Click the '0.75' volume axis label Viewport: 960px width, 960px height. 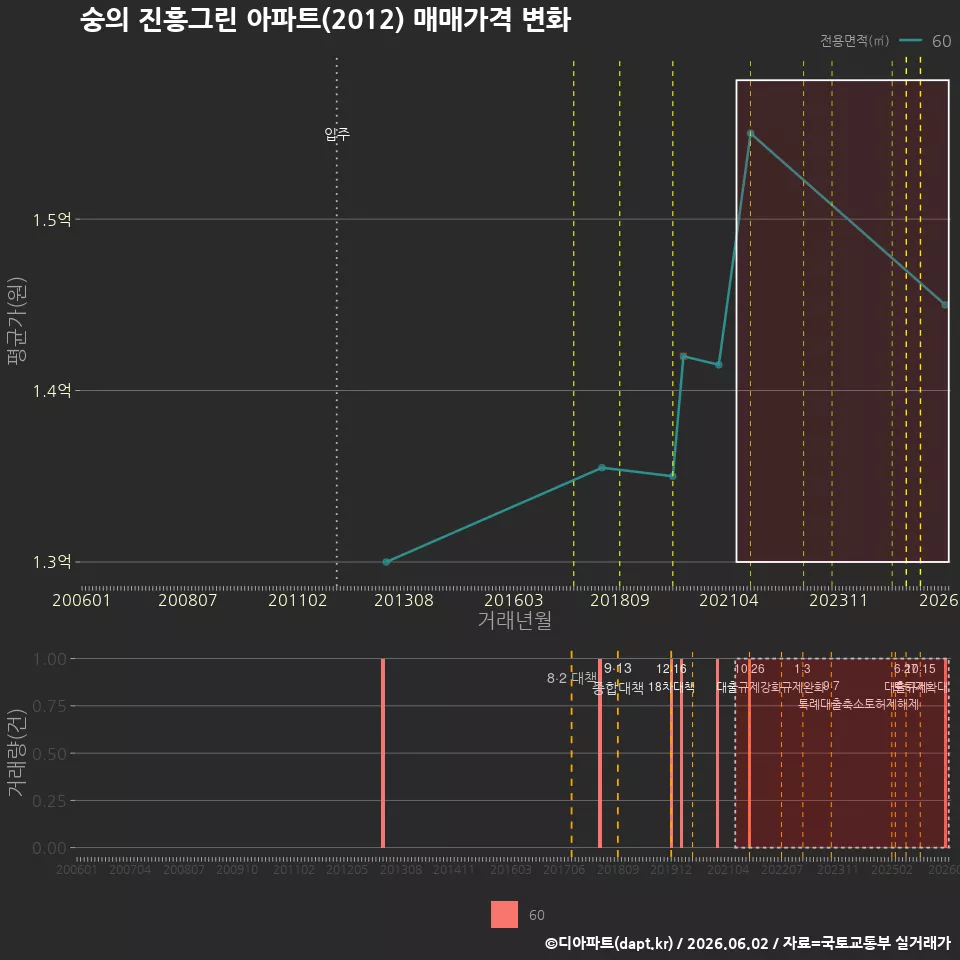click(x=49, y=706)
